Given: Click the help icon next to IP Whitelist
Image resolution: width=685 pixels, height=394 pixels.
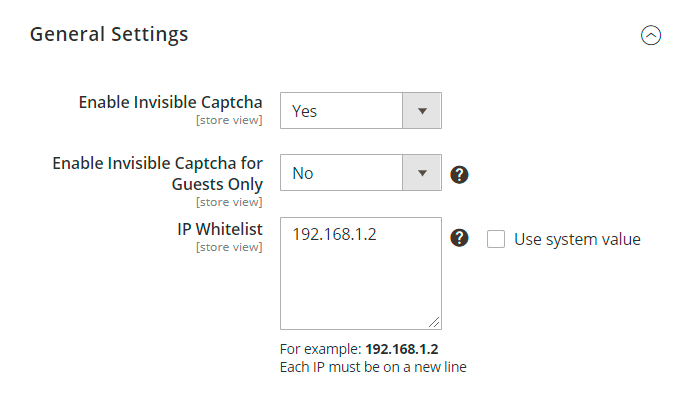Looking at the screenshot, I should coord(459,238).
